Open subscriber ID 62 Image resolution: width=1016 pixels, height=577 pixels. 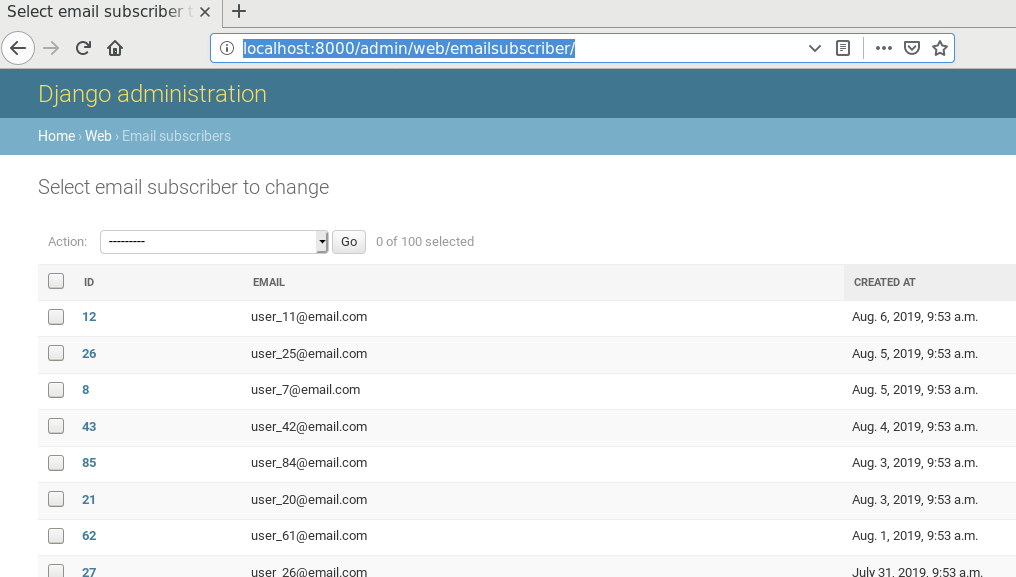(89, 536)
